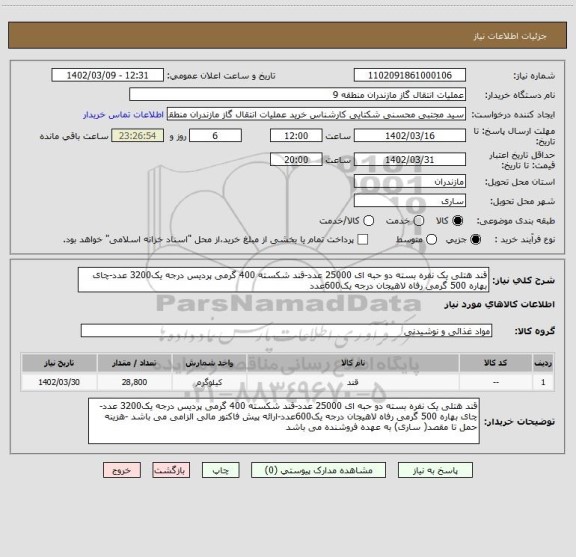Screen dimensions: 576x557
Task: Click the announcement date field 1402/03/09 - 12:31
Action: pos(107,75)
